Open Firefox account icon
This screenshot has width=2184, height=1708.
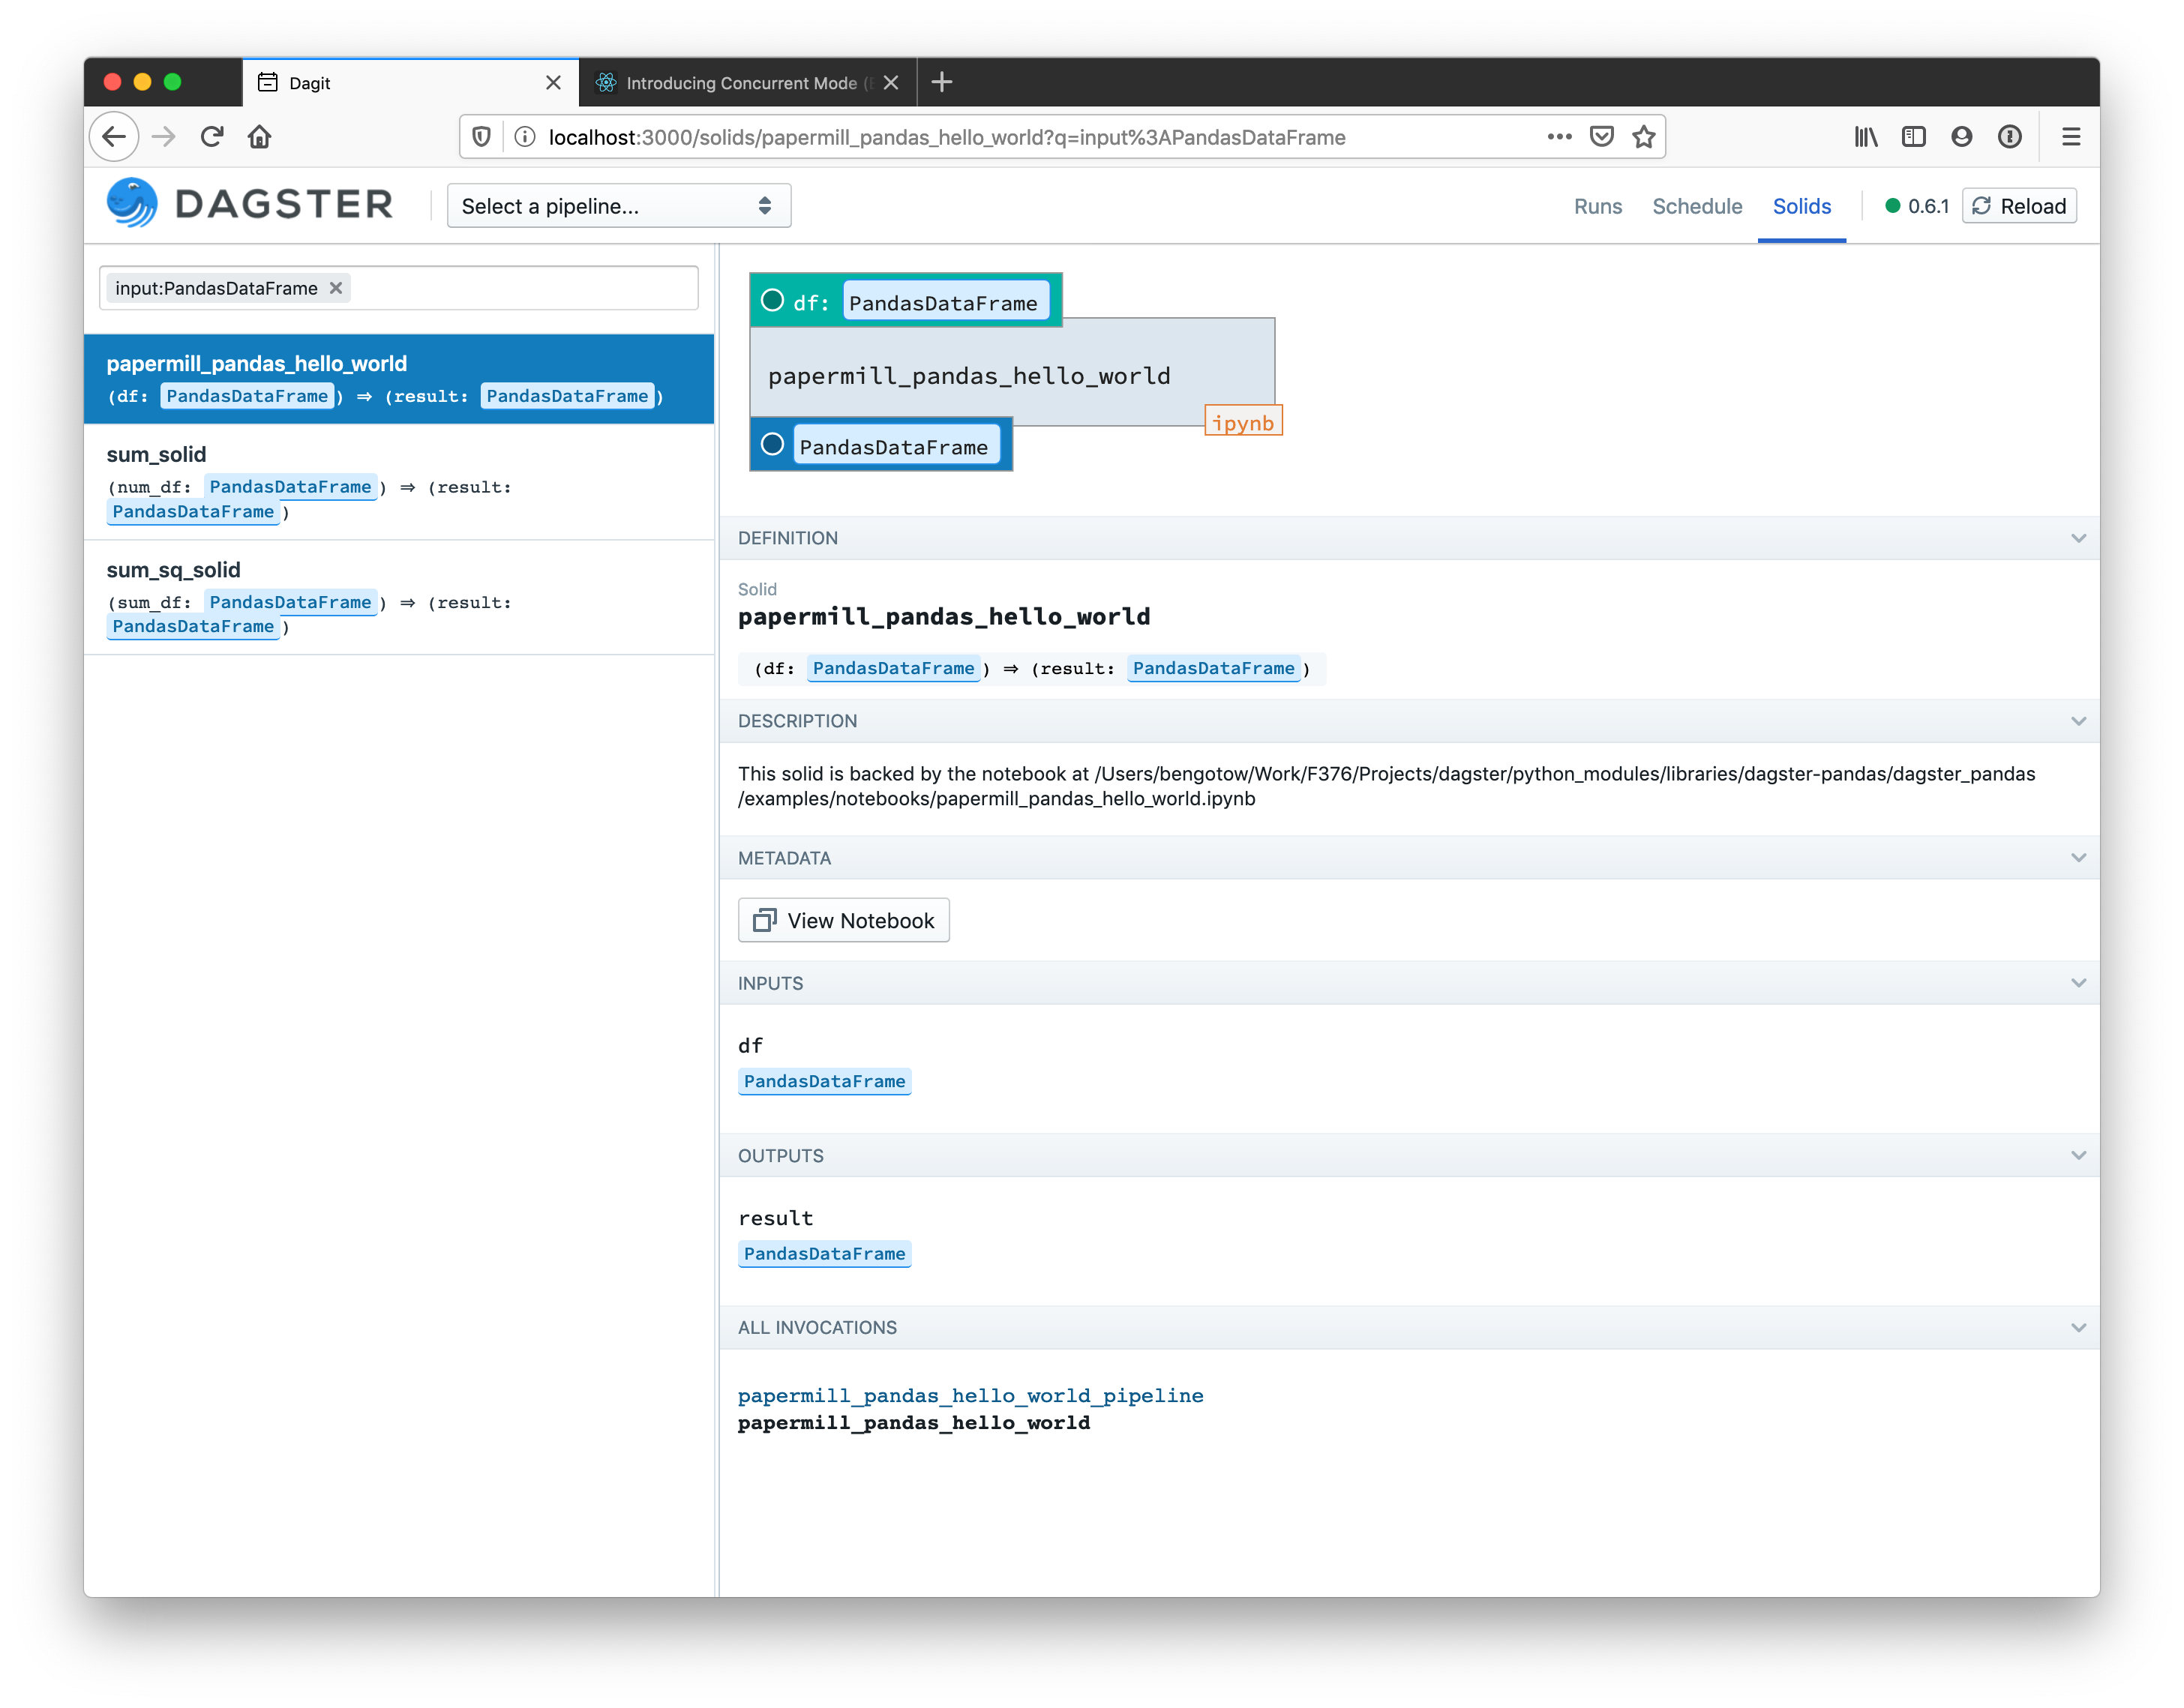(1962, 137)
